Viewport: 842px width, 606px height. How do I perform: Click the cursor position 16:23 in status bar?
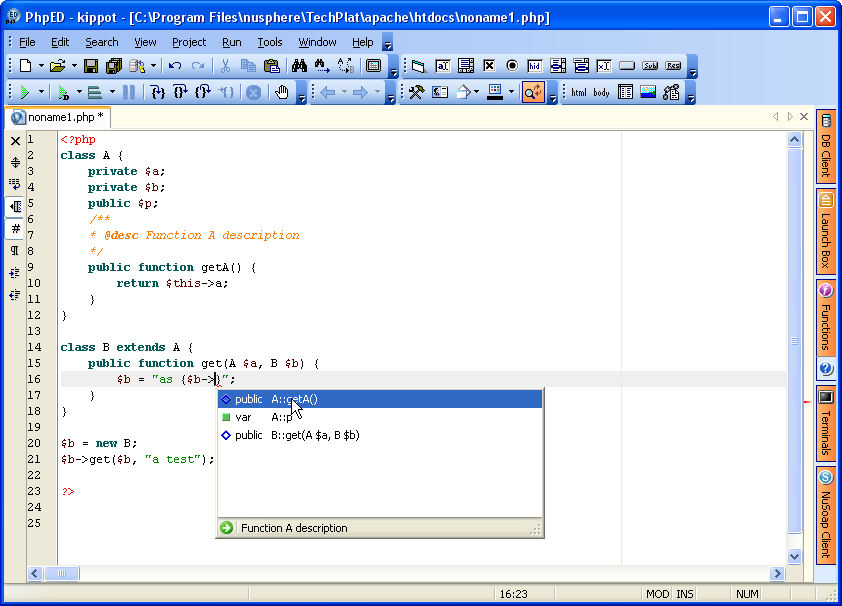click(x=513, y=594)
